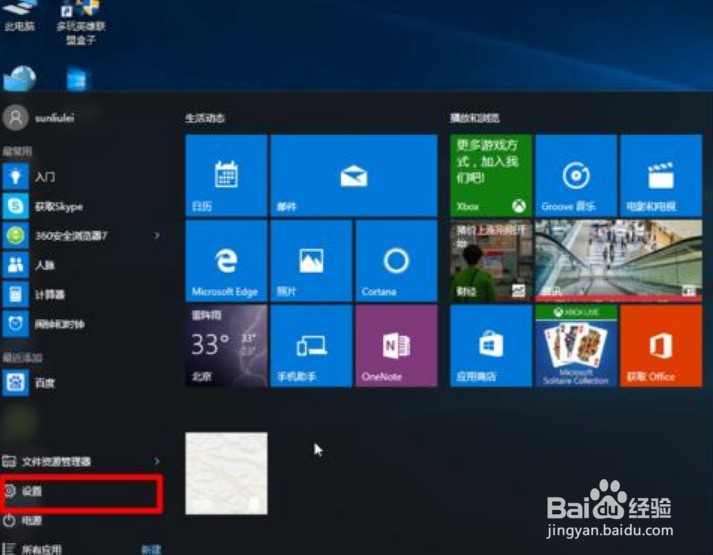Expand the 文件资源管理器 jump list arrow
This screenshot has height=555, width=713.
pyautogui.click(x=157, y=461)
